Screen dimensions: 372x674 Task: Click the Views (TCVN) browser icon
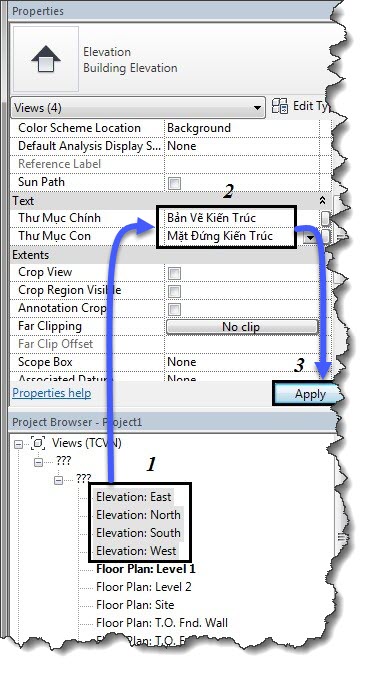(x=38, y=442)
